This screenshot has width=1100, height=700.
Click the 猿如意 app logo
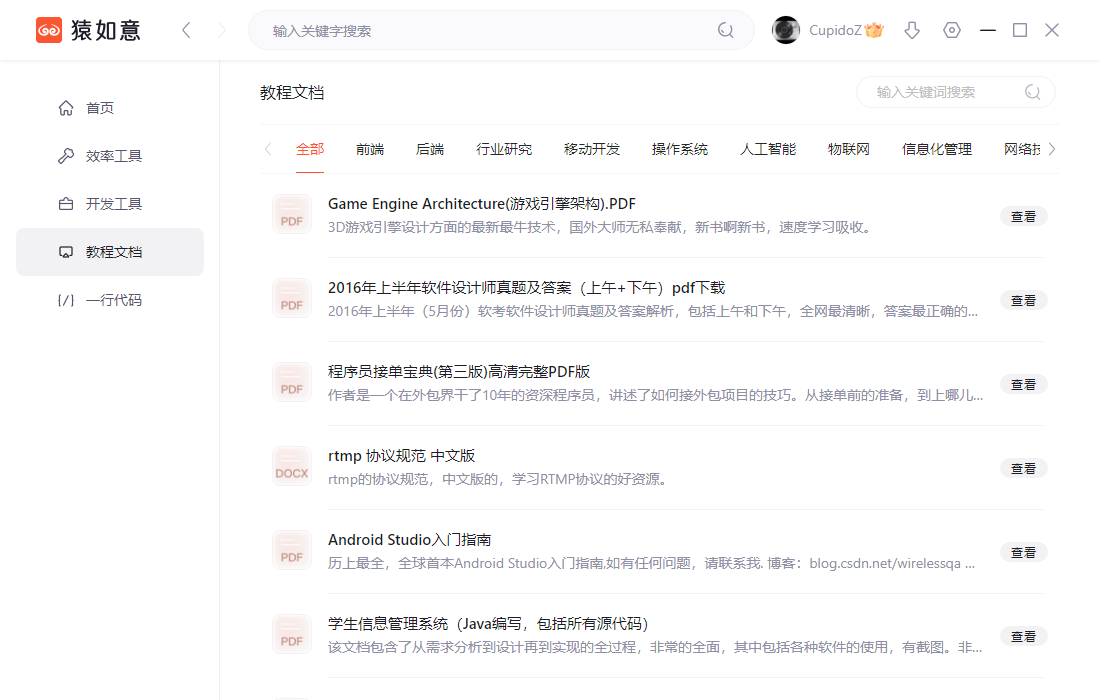[49, 30]
